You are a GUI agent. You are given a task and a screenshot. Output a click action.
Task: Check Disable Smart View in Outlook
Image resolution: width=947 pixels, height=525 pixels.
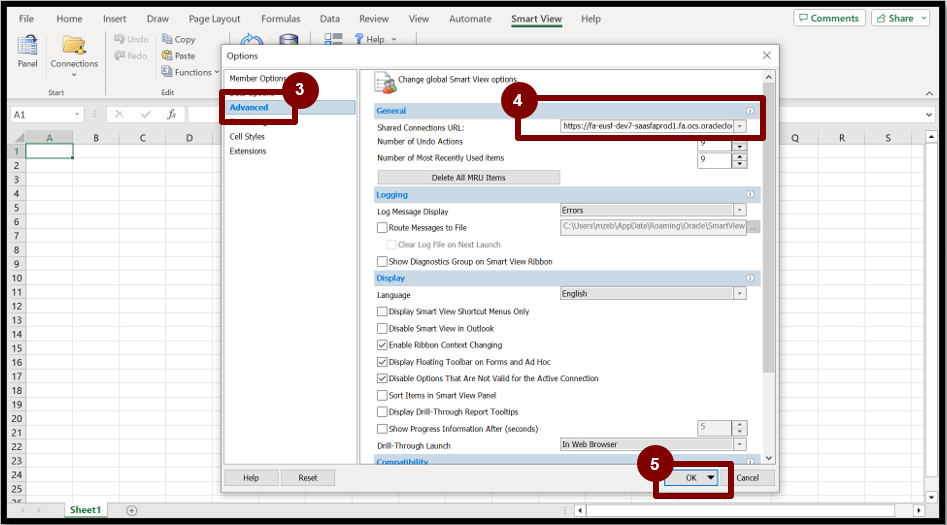click(382, 329)
